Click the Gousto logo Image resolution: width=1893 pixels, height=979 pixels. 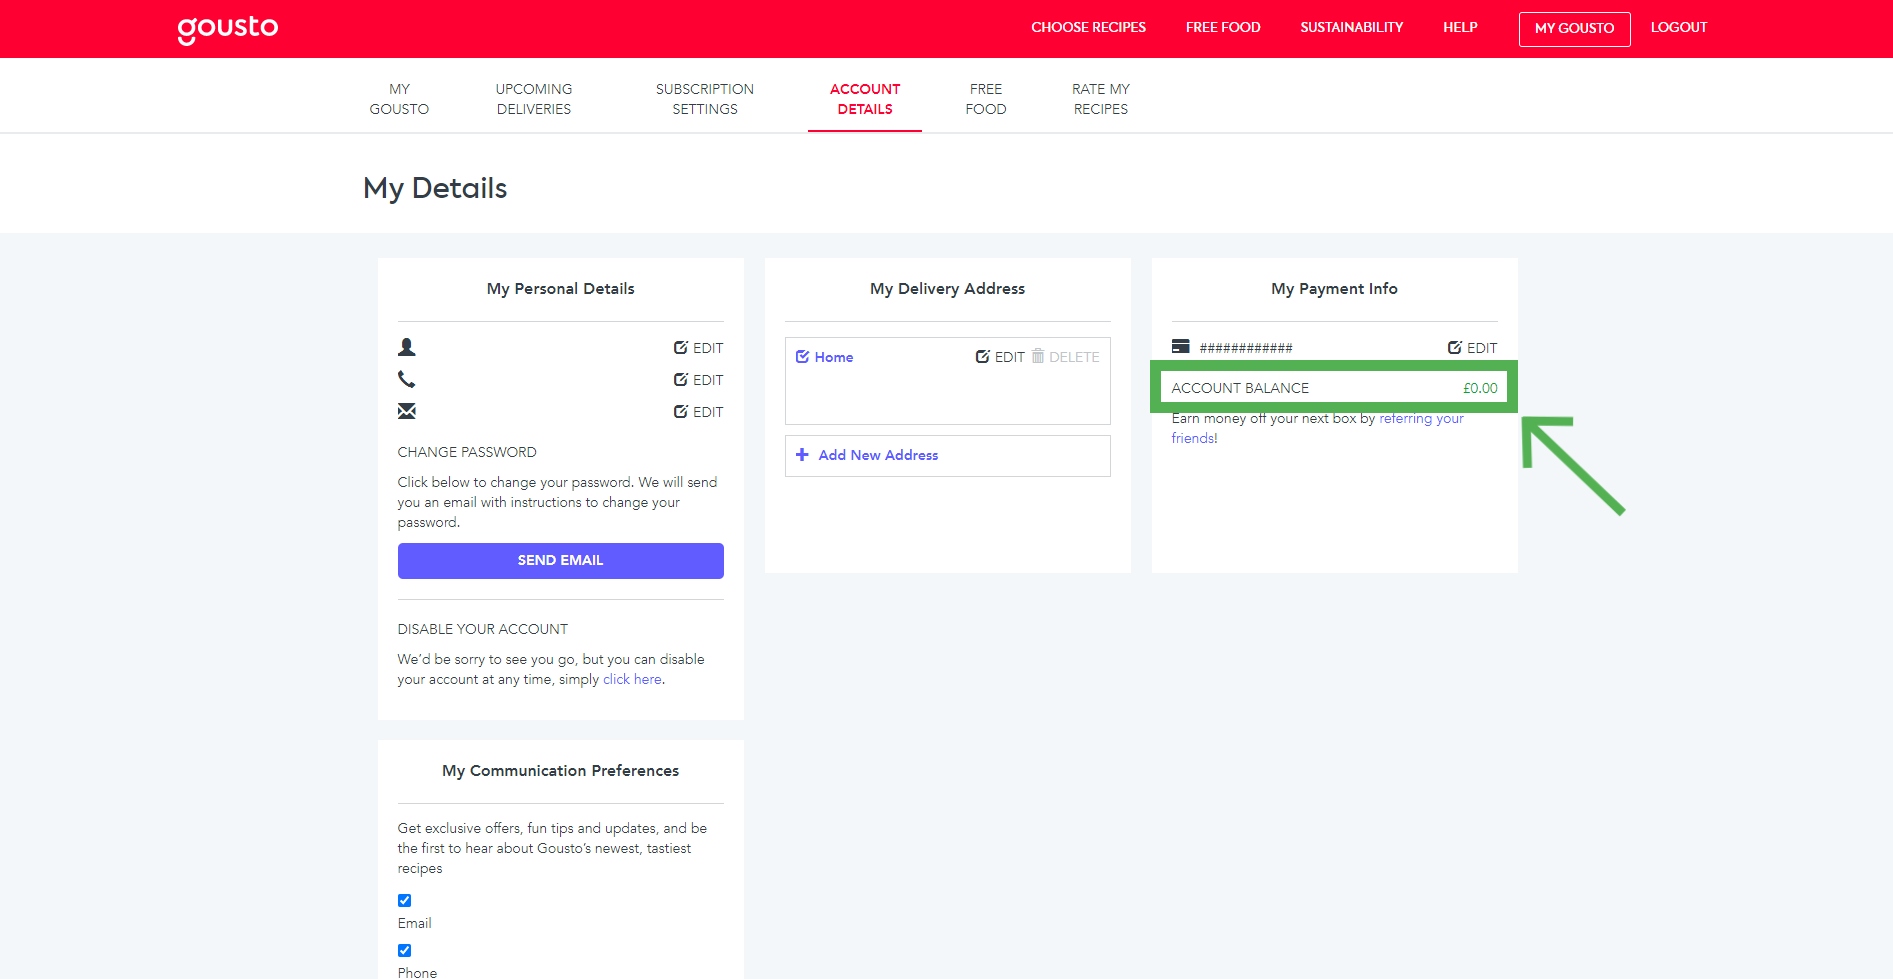point(228,29)
